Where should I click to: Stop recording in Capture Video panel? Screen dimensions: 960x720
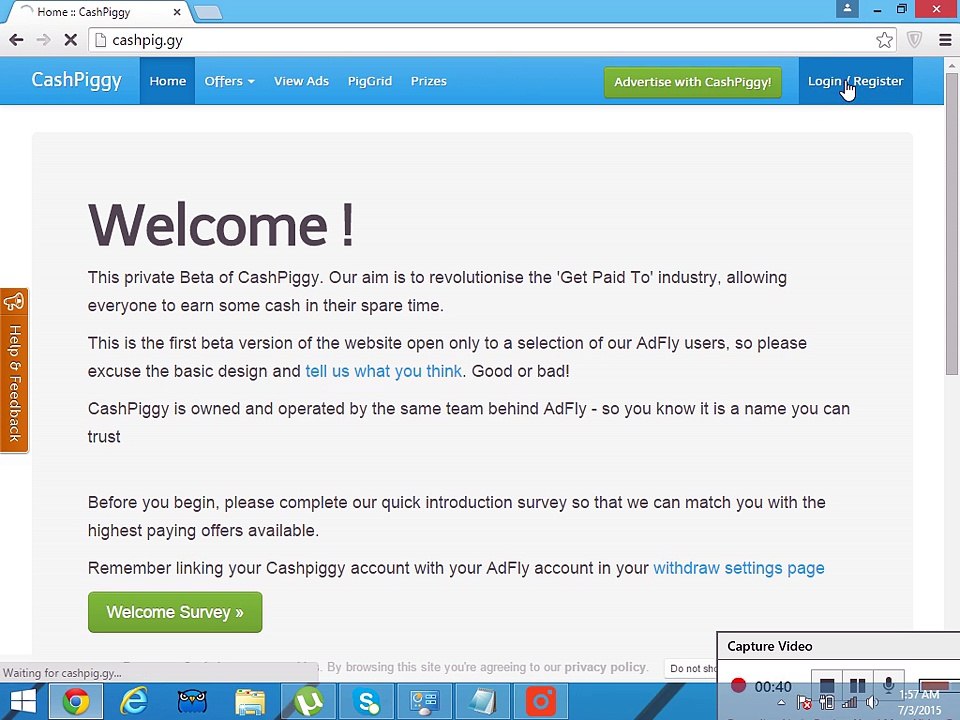[827, 684]
